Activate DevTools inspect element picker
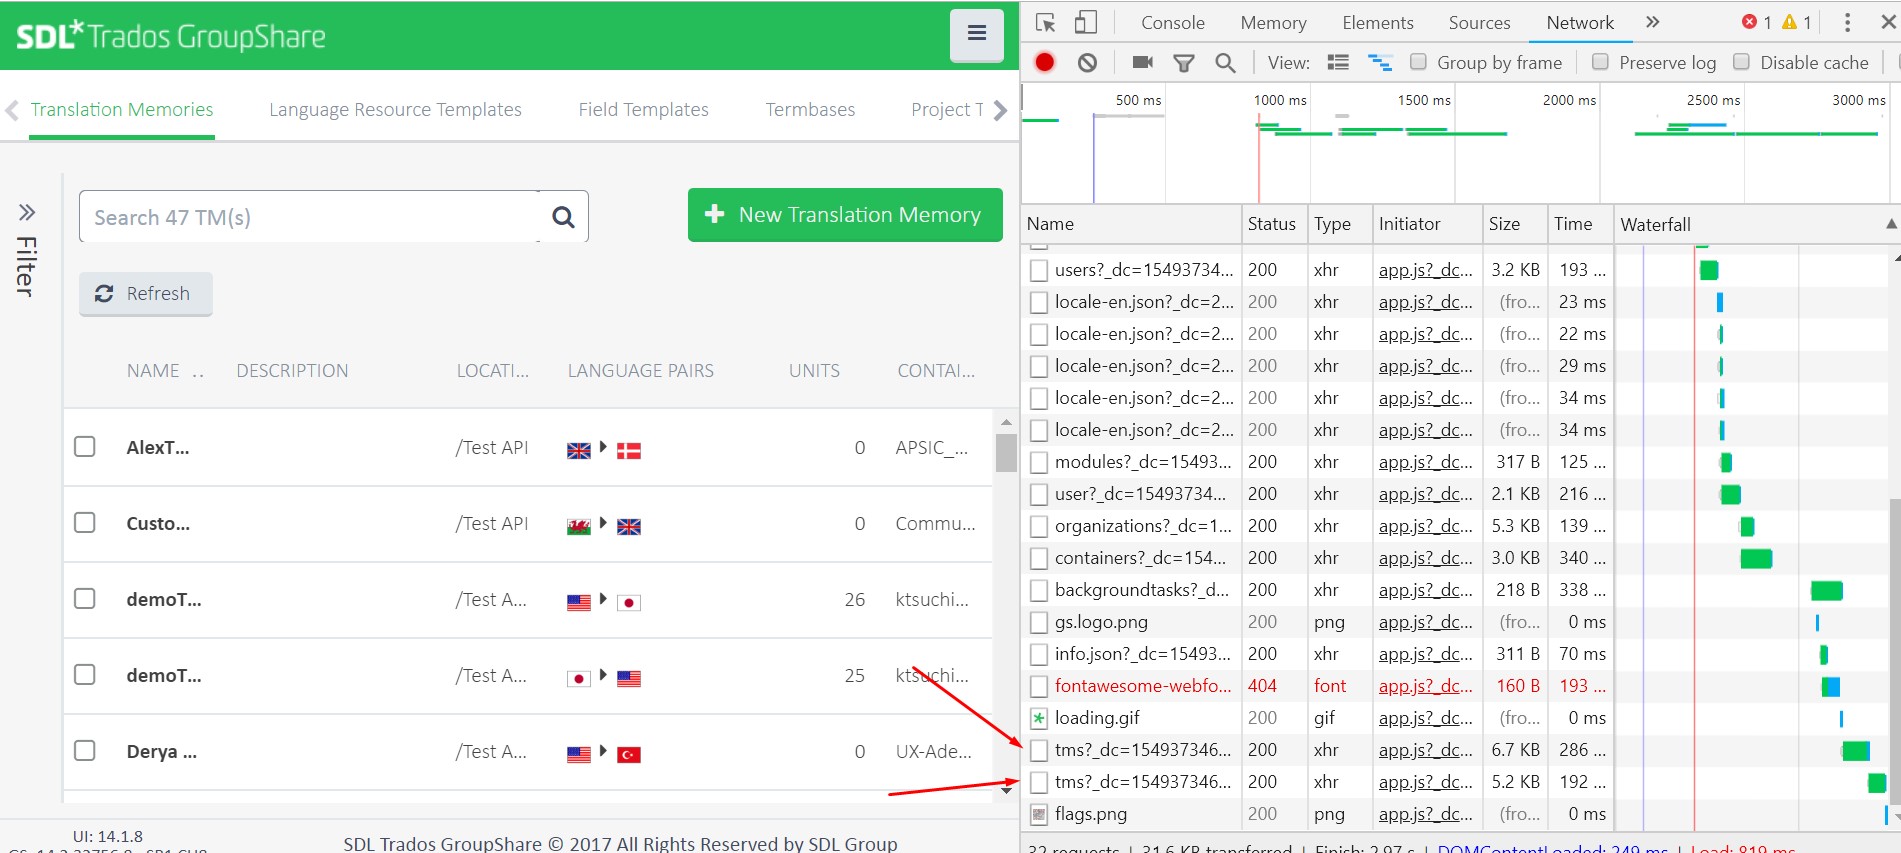Screen dimensions: 1901x853 click(x=1046, y=22)
